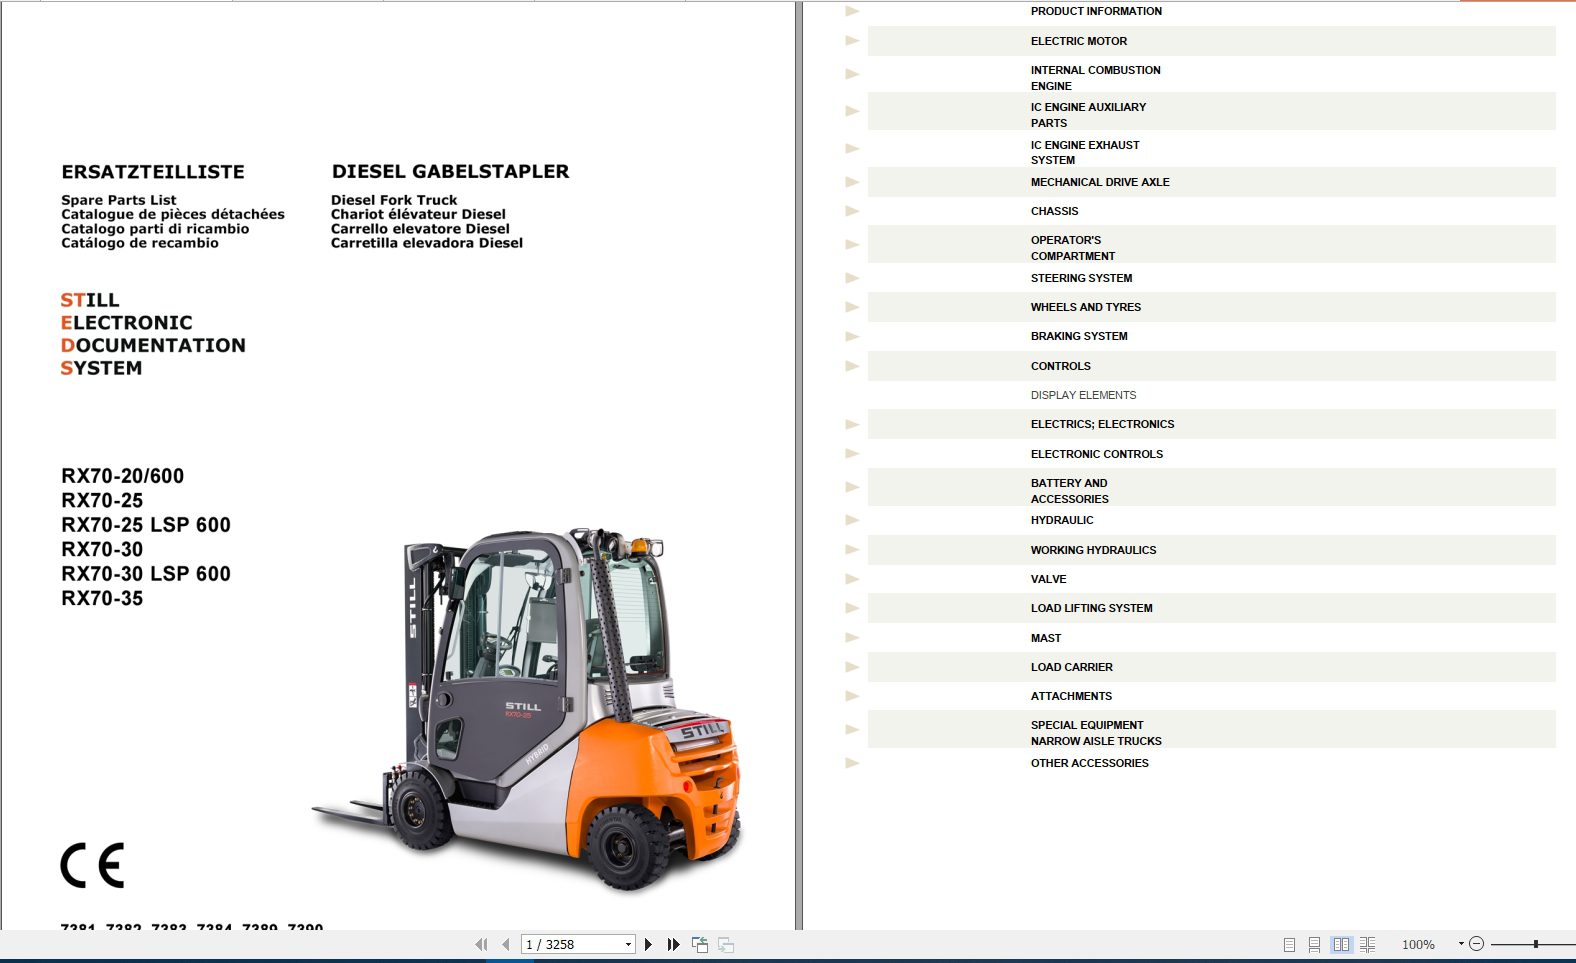Expand arrow beside STEERING SYSTEM

click(852, 278)
